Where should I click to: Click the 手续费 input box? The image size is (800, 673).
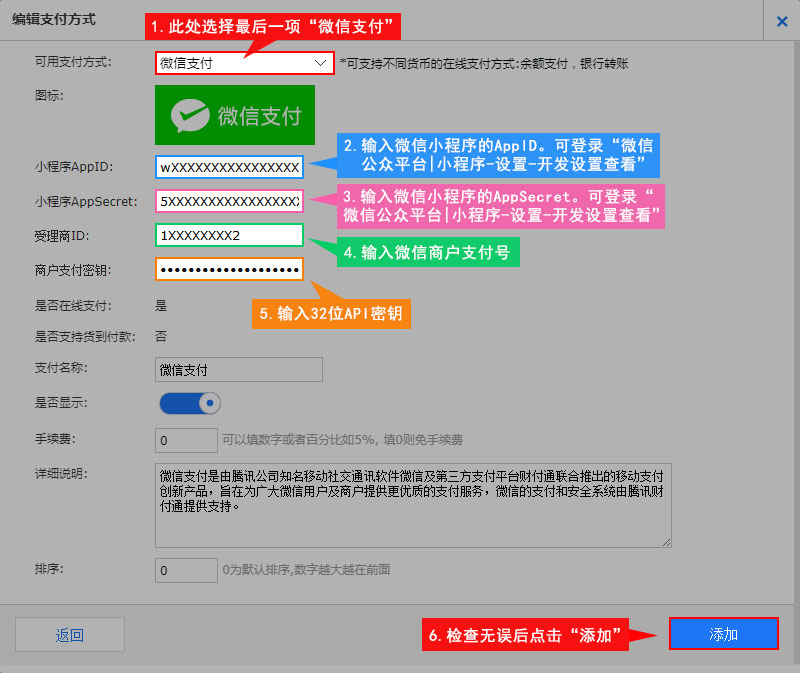pyautogui.click(x=186, y=440)
